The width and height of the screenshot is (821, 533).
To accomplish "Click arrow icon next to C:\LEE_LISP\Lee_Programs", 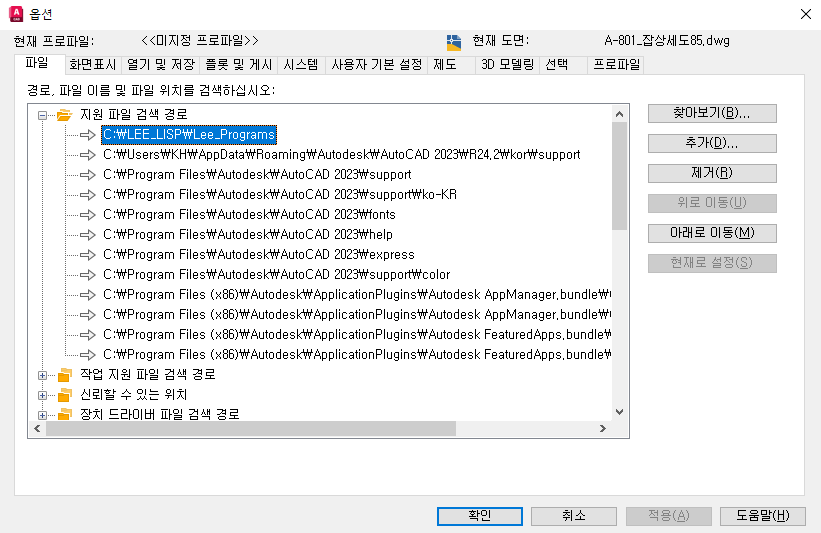I will pos(87,135).
